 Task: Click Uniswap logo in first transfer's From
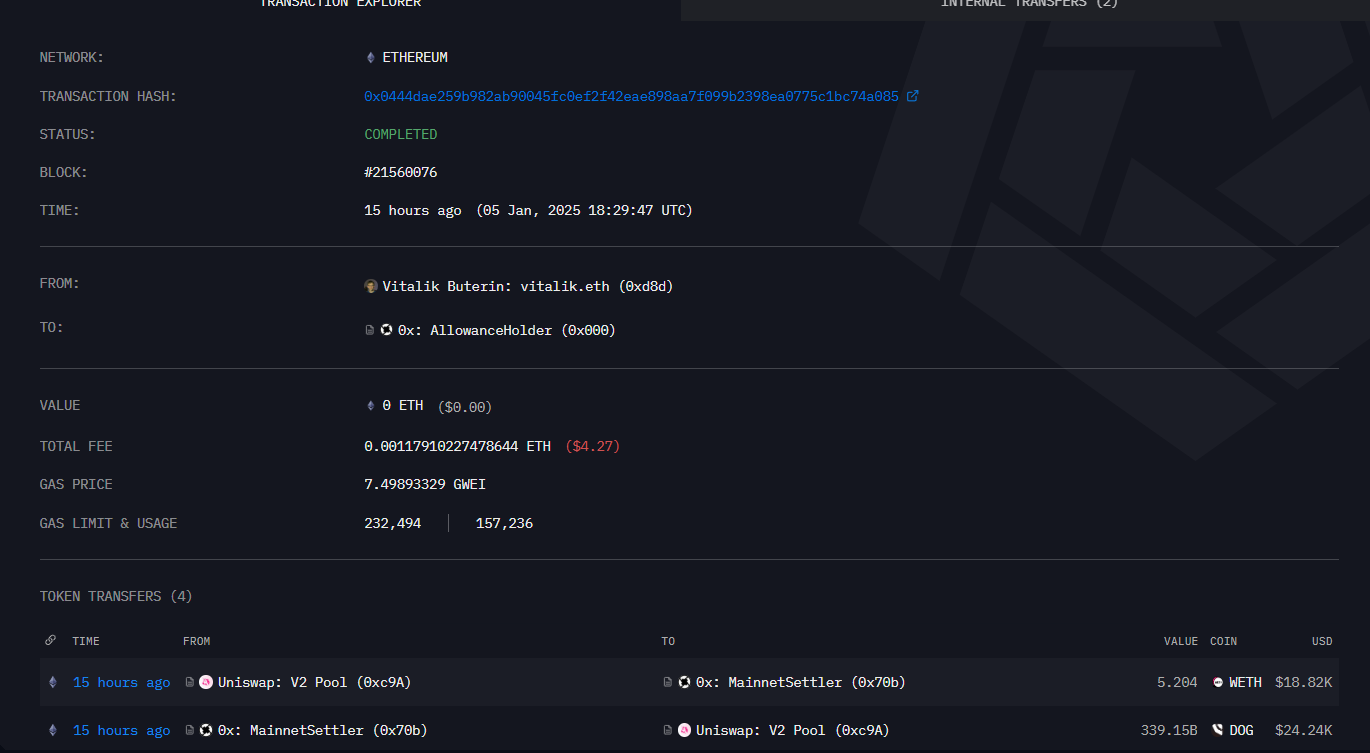pos(206,682)
